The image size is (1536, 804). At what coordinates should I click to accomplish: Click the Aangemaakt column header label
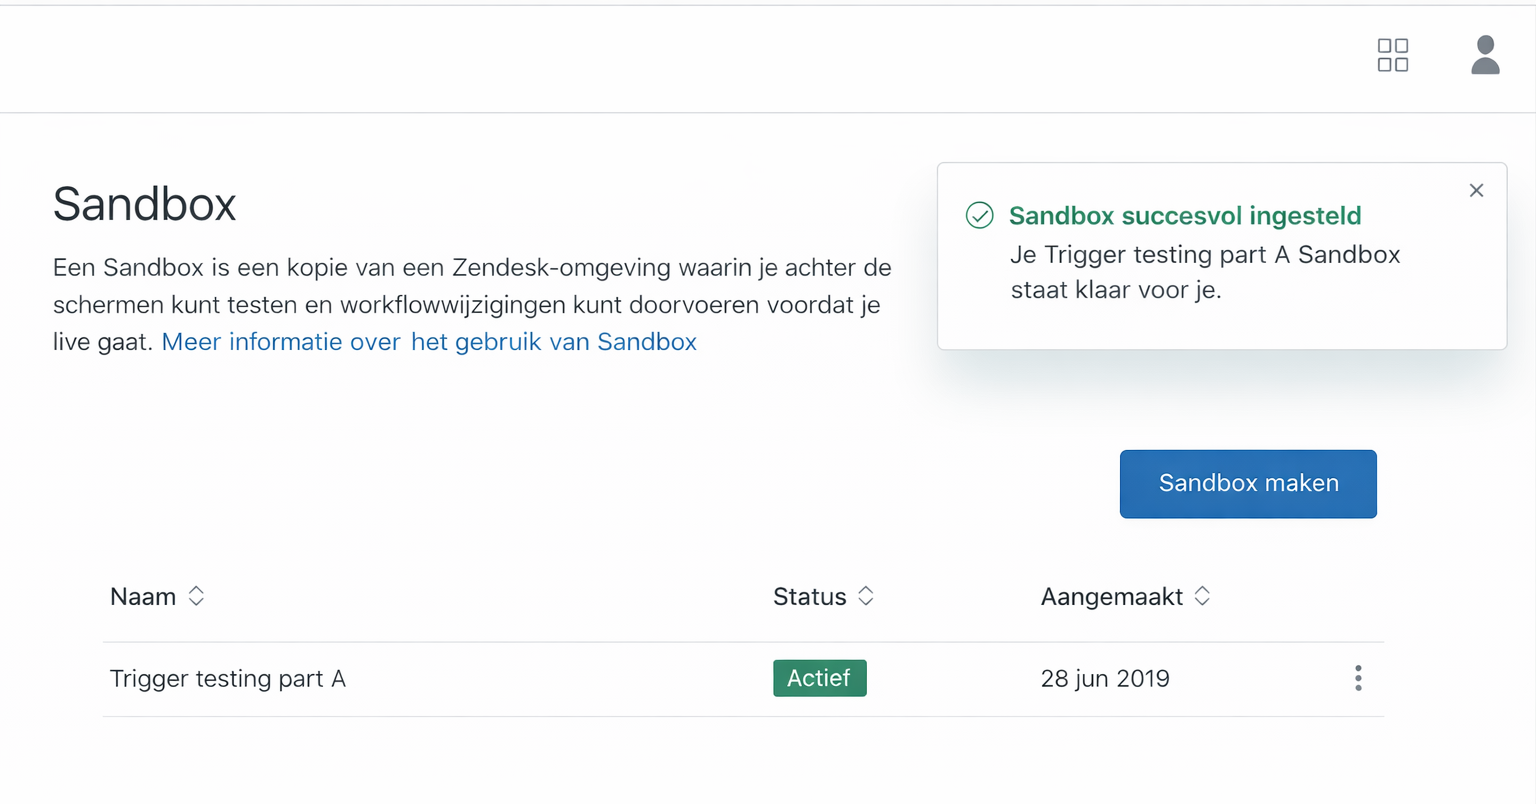click(1111, 597)
